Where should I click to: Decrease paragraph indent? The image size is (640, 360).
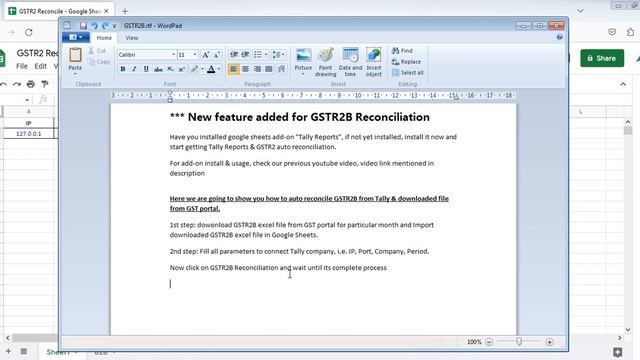coord(233,55)
